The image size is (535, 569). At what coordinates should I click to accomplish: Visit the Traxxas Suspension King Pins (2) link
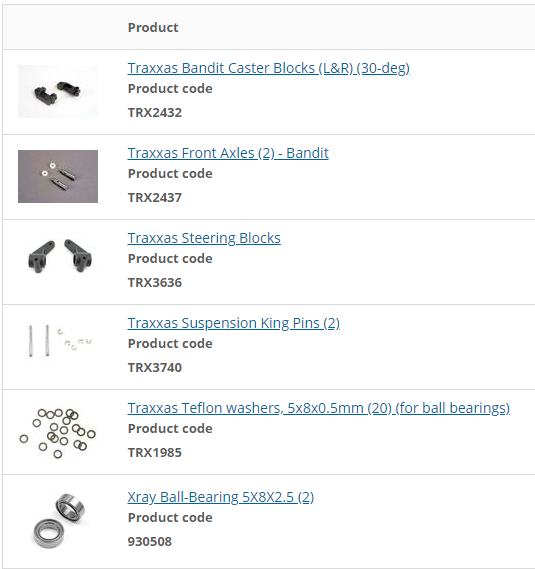tap(233, 323)
